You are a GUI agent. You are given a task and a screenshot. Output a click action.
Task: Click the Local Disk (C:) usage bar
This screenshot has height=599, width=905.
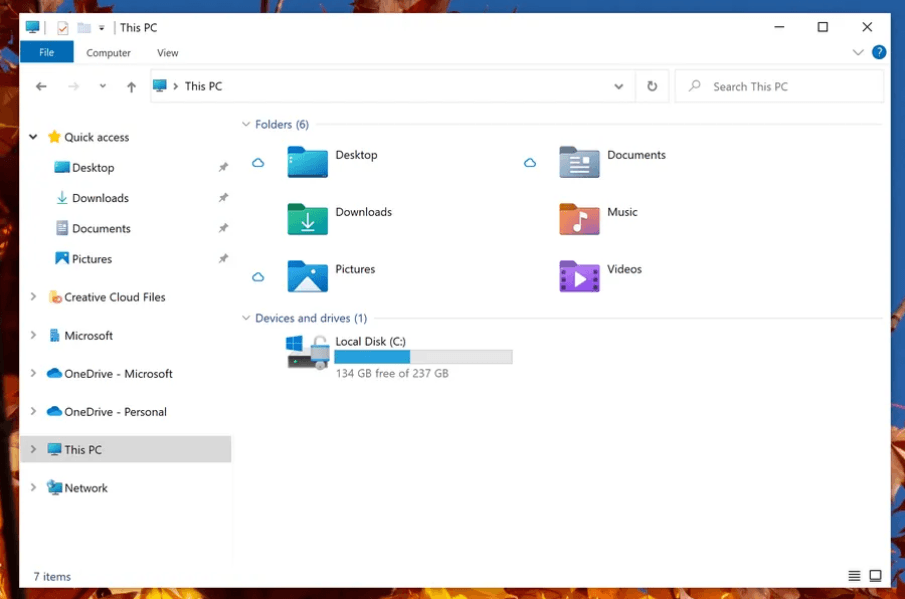pyautogui.click(x=423, y=357)
